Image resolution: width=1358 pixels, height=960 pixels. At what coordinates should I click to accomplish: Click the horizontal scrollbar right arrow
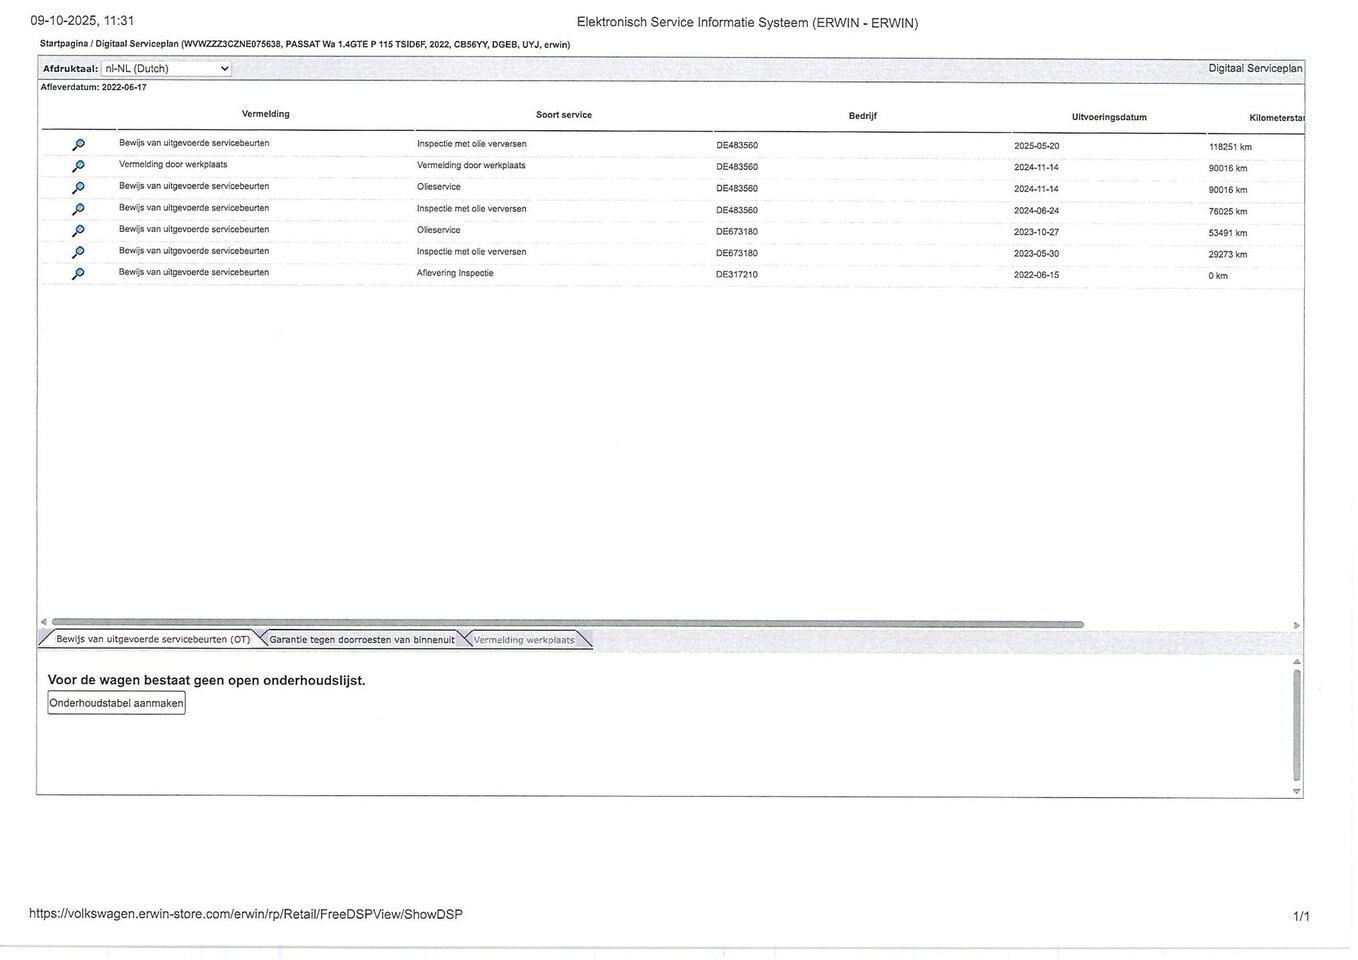[x=1296, y=625]
